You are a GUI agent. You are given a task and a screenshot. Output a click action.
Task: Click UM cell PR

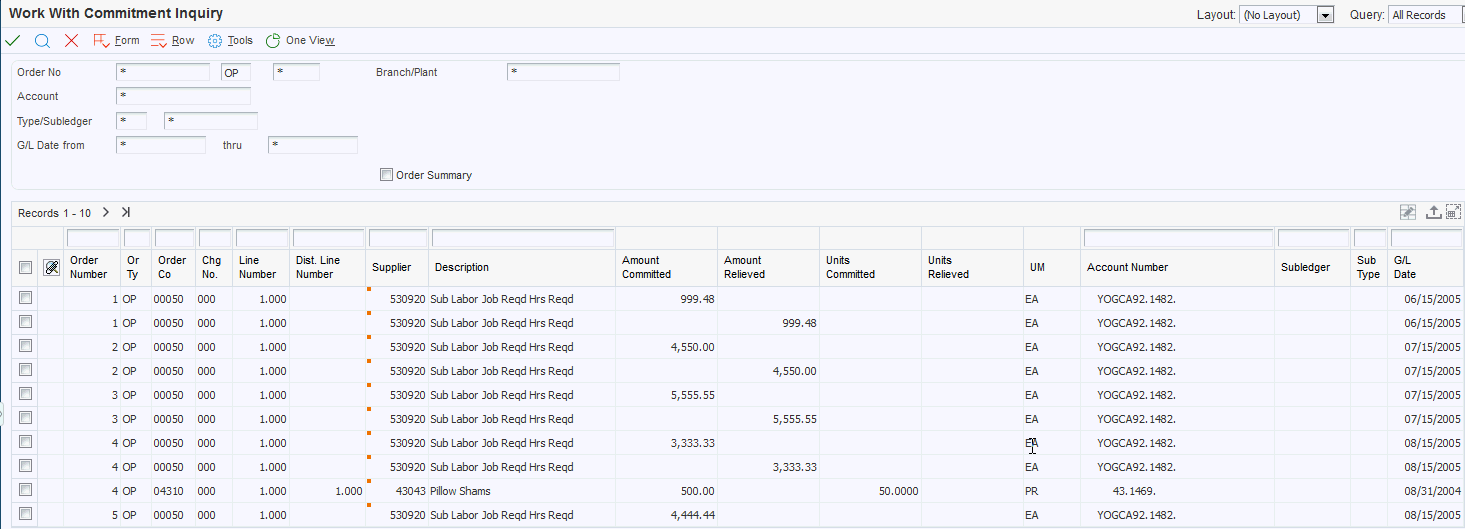[x=1052, y=491]
